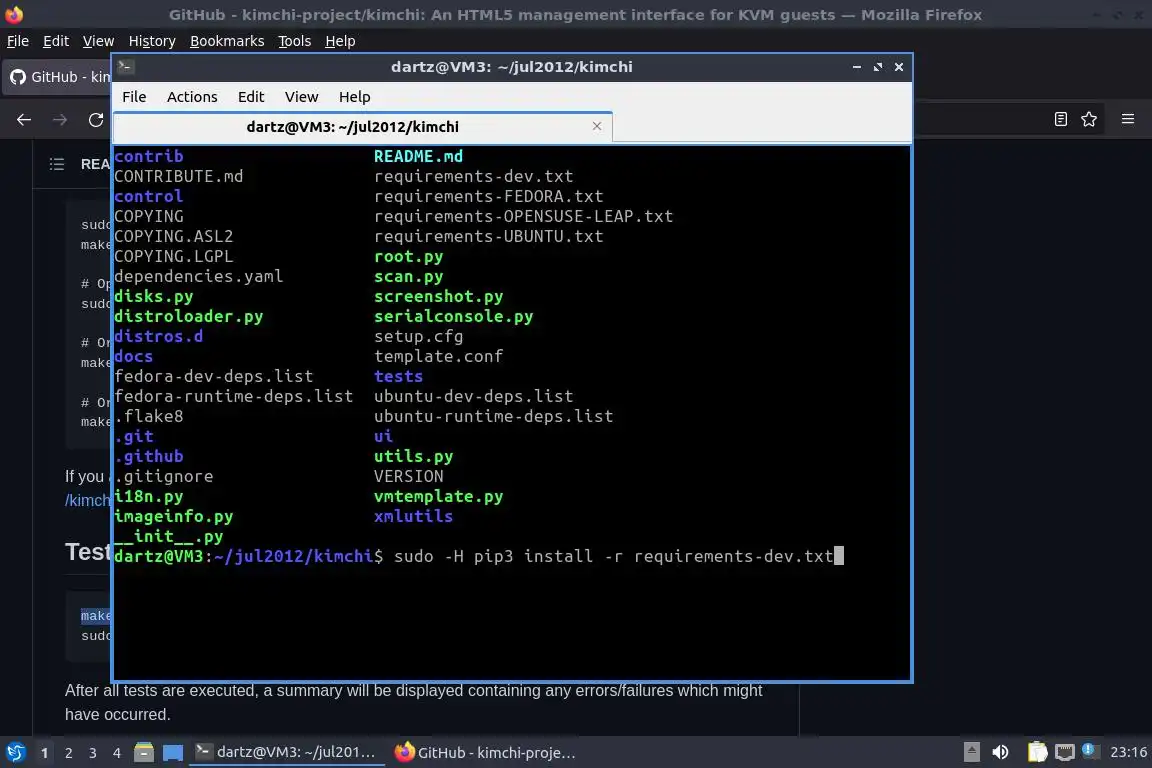Click ubuntu-dev-deps.list in the terminal
The height and width of the screenshot is (768, 1152).
473,396
